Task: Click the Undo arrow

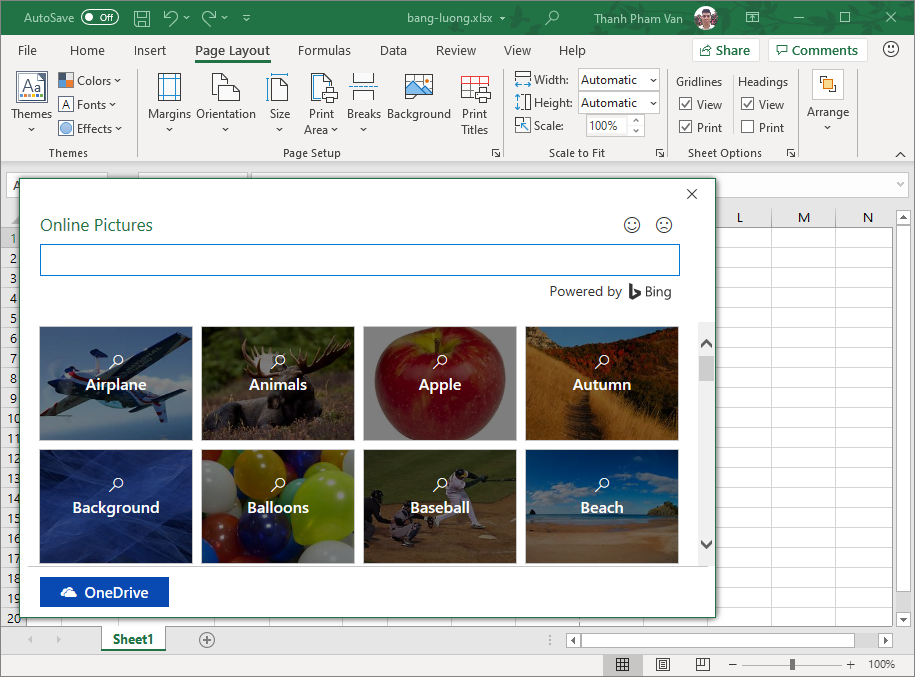Action: tap(170, 18)
